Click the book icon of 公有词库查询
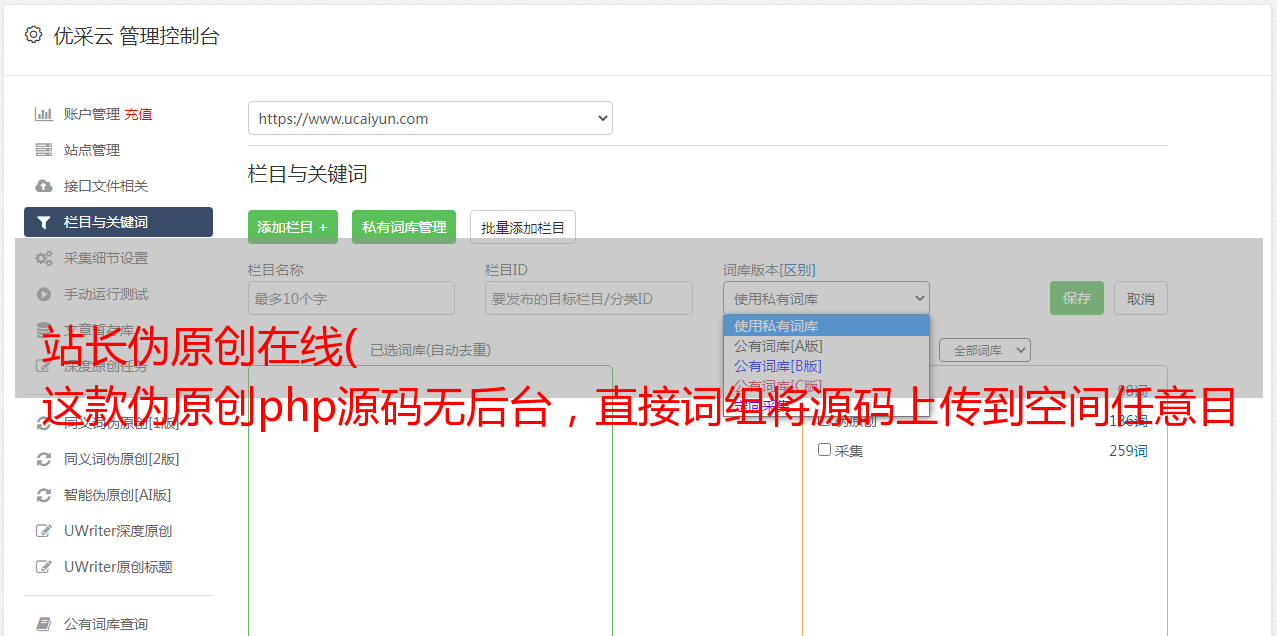 click(43, 624)
